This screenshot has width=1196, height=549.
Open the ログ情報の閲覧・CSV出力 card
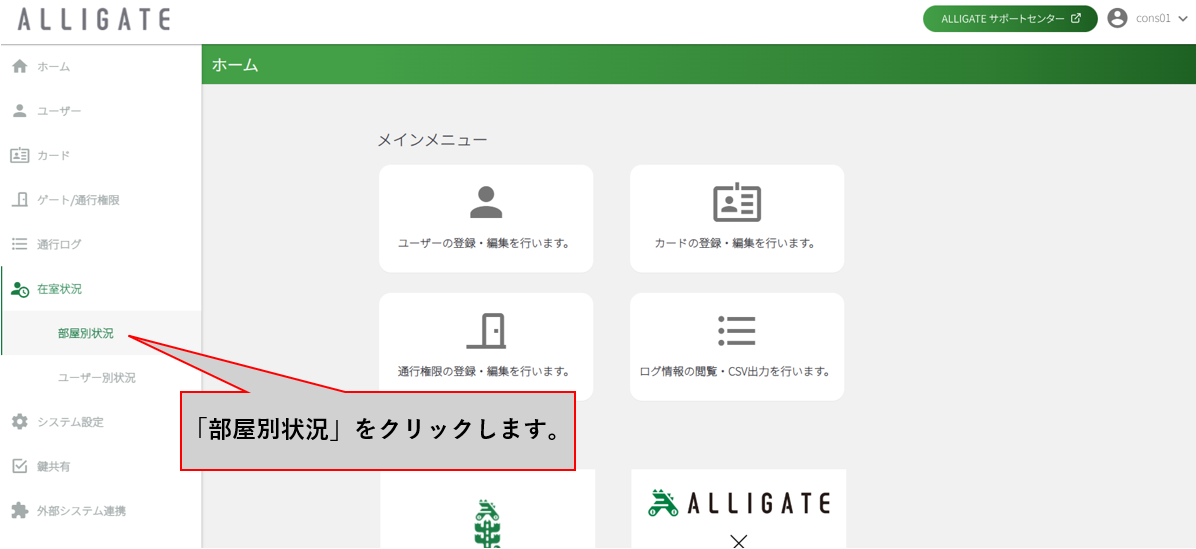pyautogui.click(x=737, y=347)
